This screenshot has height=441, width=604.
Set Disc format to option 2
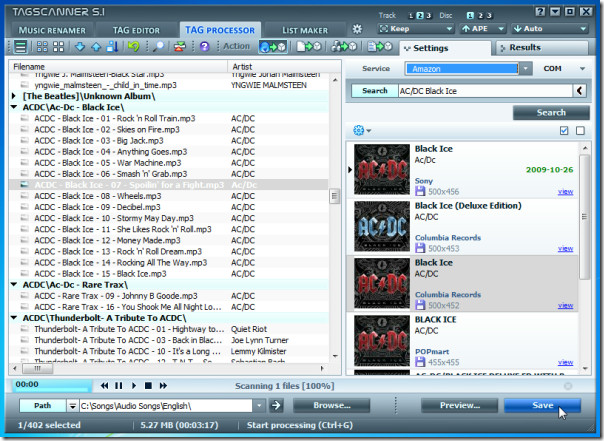[x=480, y=16]
